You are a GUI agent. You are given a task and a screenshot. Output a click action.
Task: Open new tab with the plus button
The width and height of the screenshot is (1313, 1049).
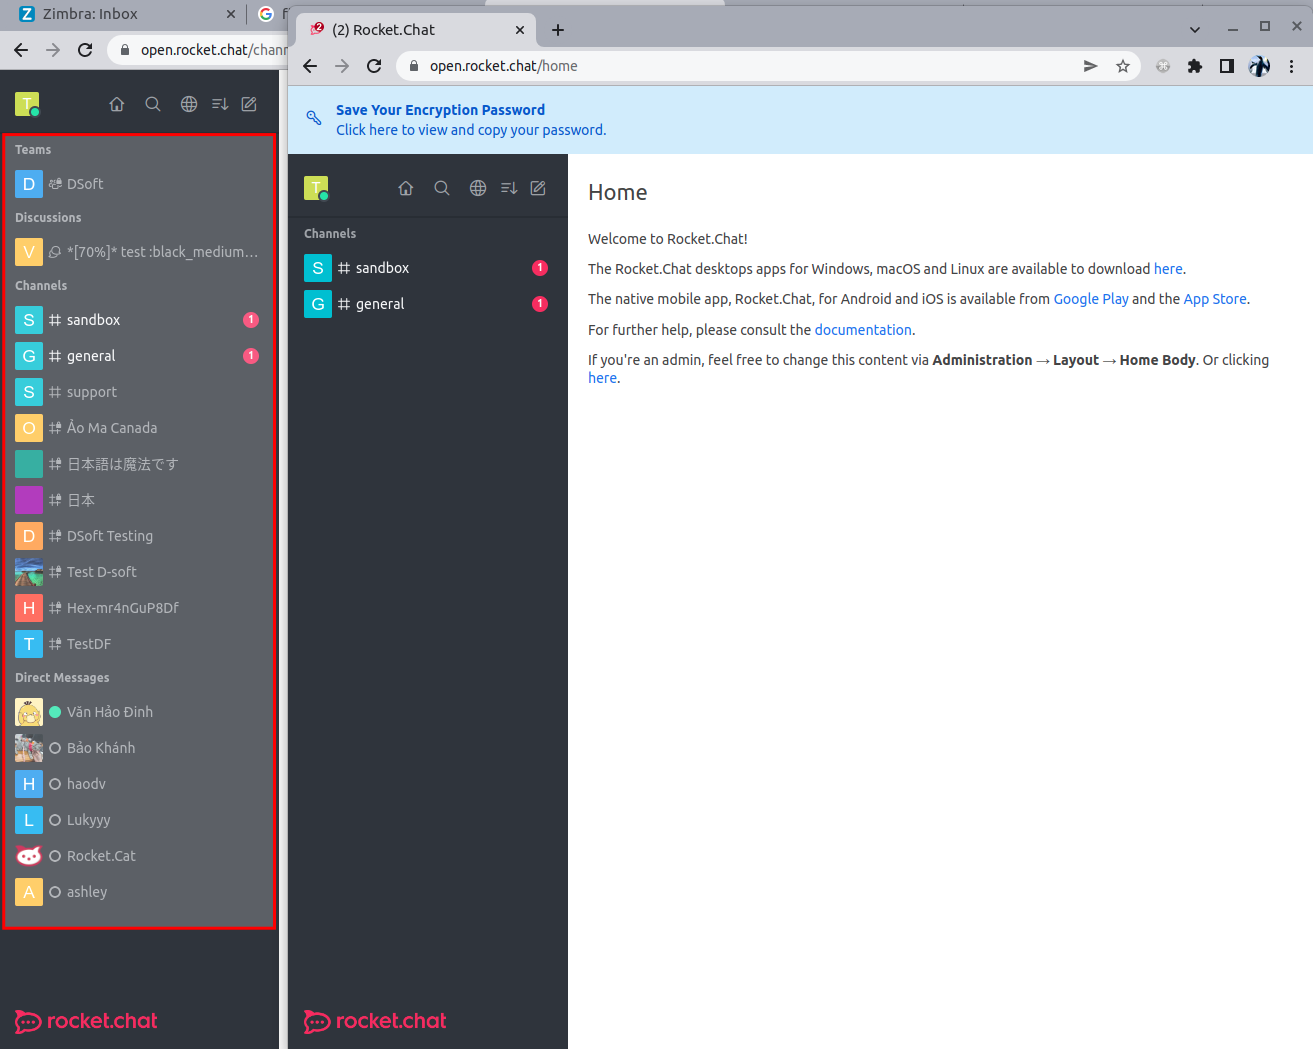click(x=558, y=30)
